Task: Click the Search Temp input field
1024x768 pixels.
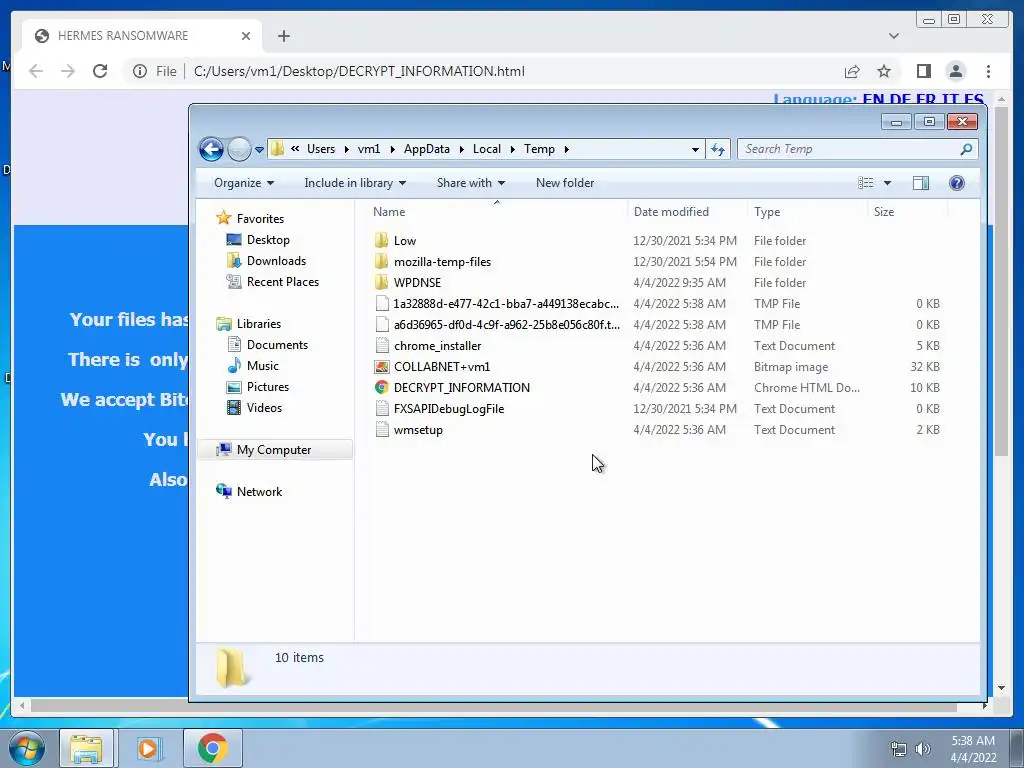Action: coord(849,149)
